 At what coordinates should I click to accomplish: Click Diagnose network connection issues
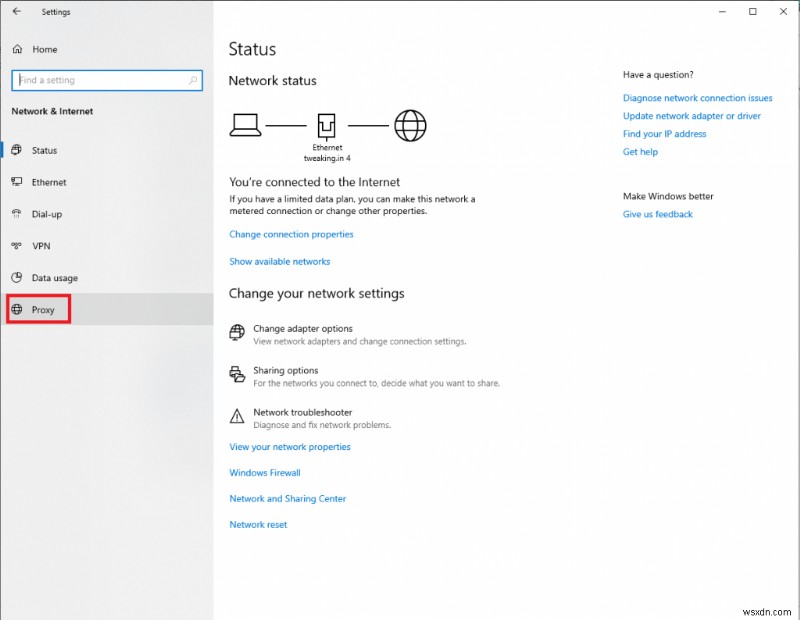[697, 98]
